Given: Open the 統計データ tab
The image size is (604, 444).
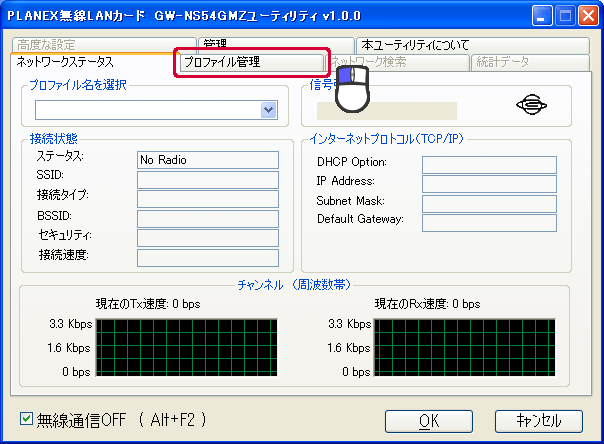Looking at the screenshot, I should [530, 62].
